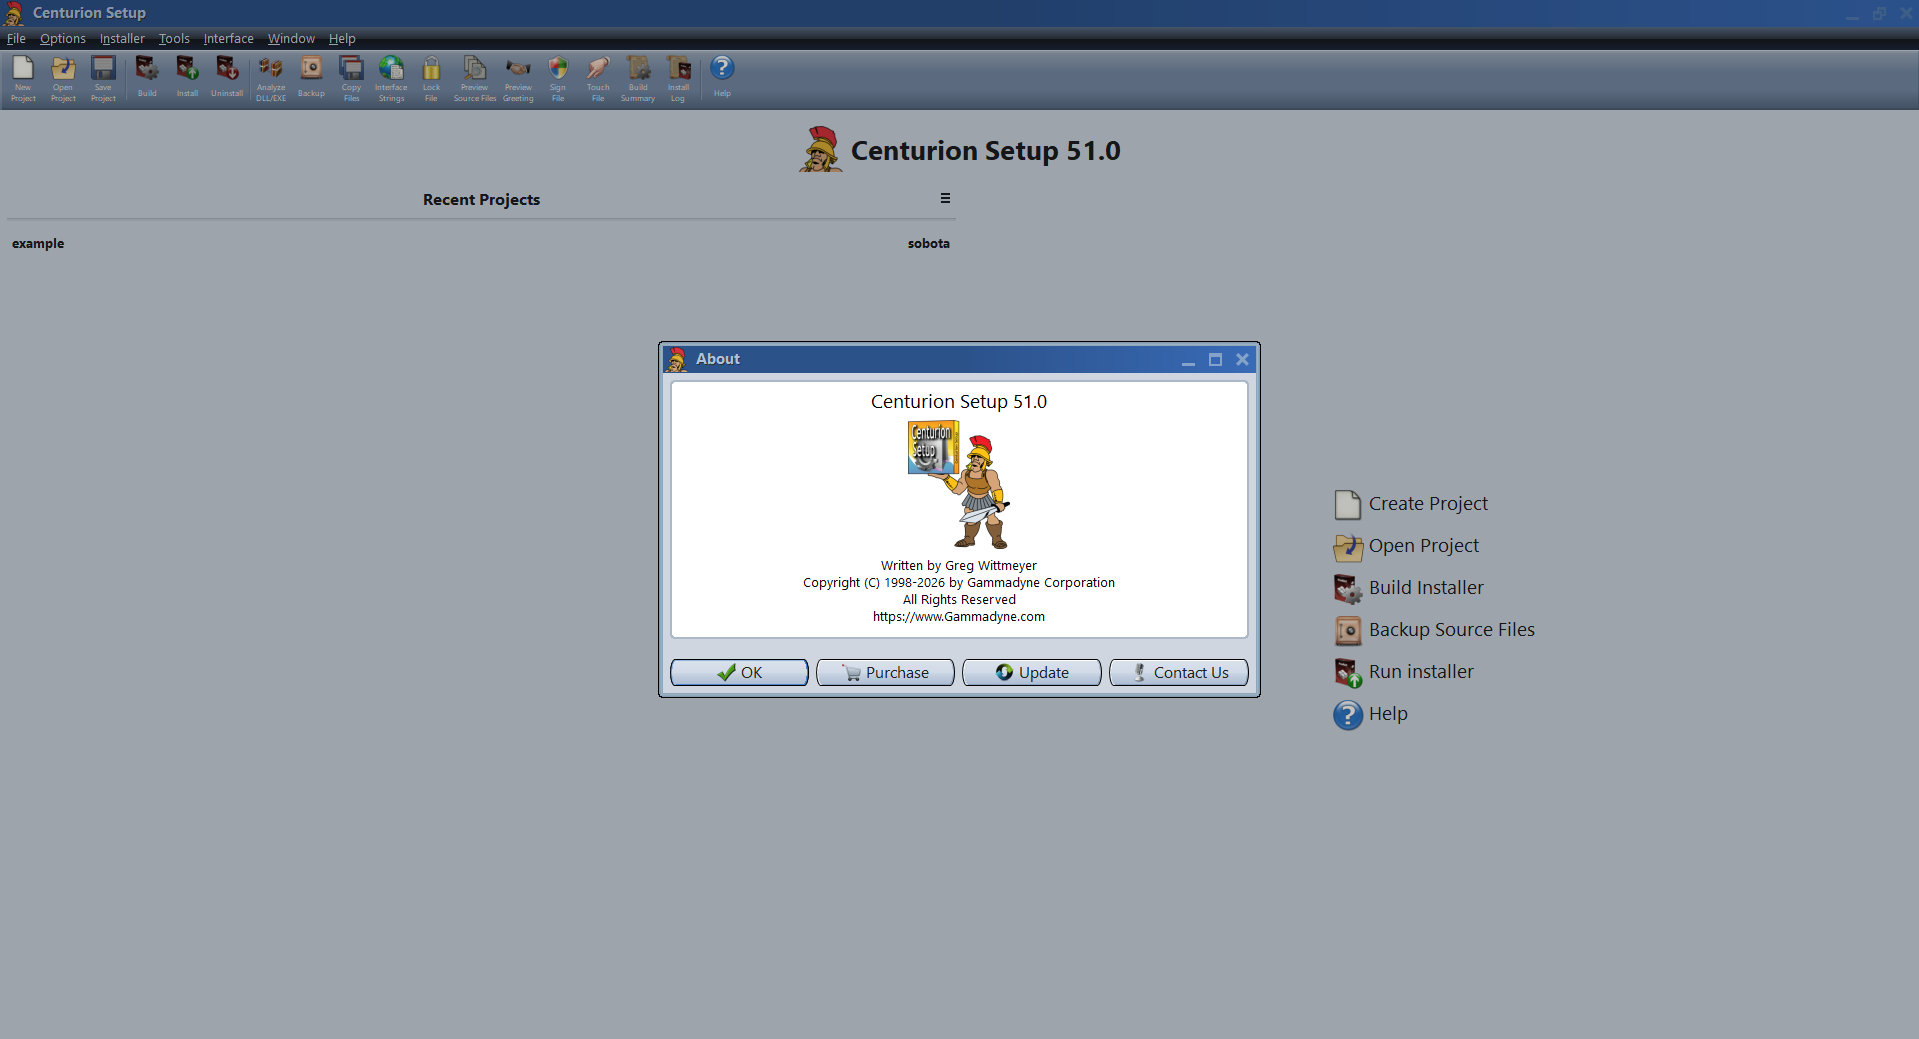Open the File menu
This screenshot has height=1039, width=1919.
[16, 38]
